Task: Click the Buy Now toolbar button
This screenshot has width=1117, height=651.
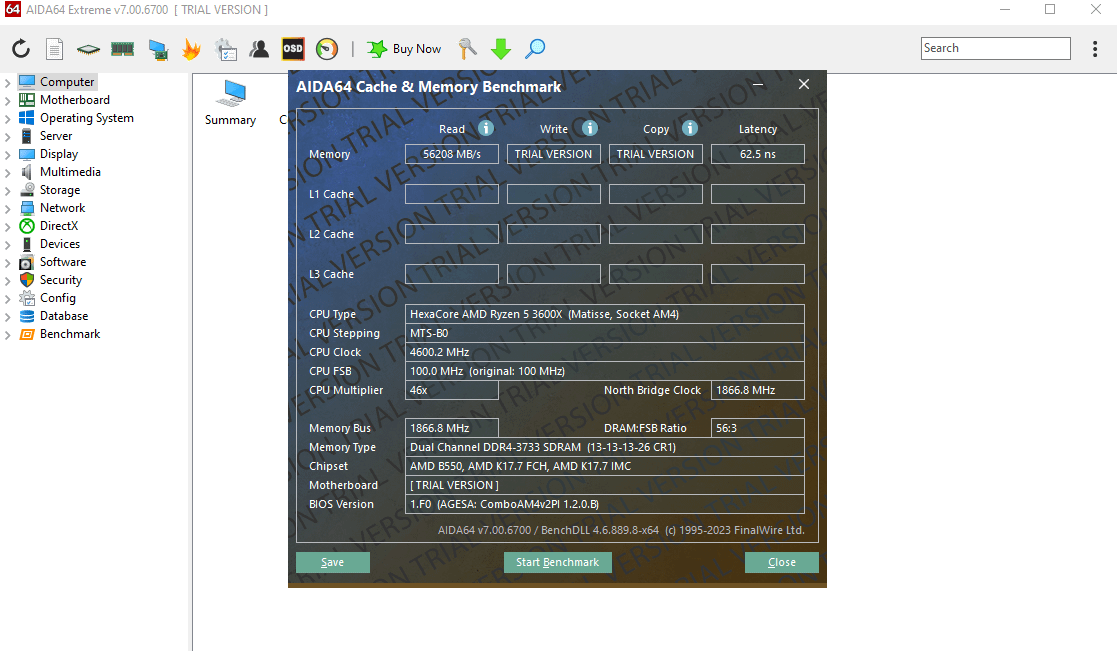Action: (x=404, y=48)
